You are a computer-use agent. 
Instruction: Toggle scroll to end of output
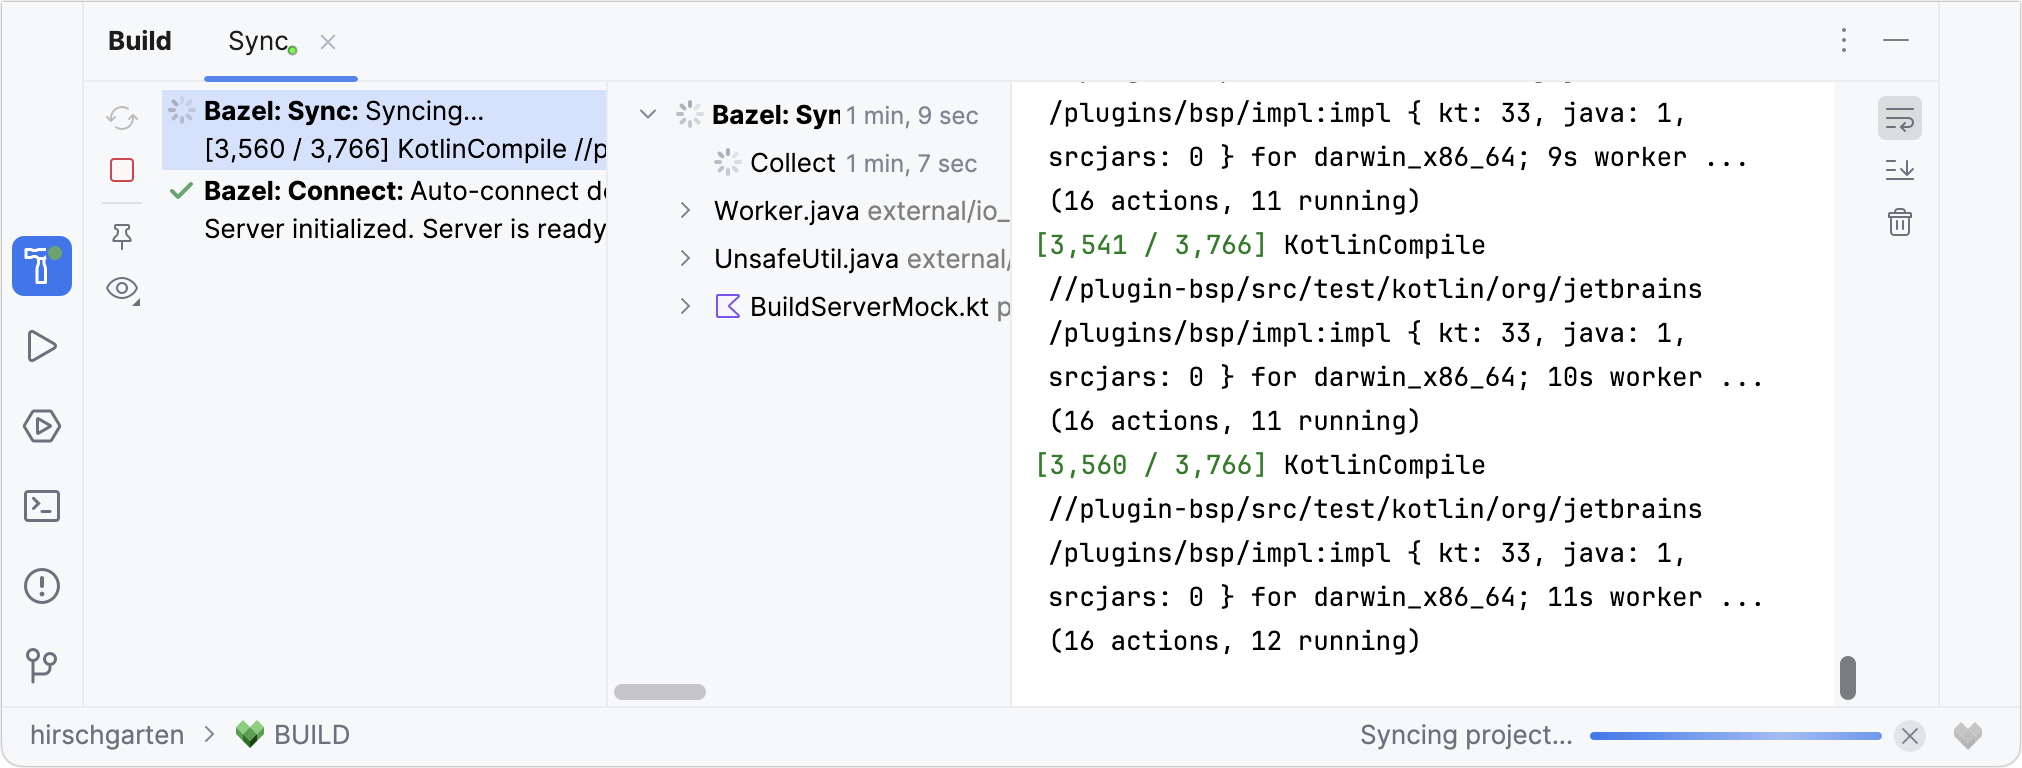(x=1900, y=170)
